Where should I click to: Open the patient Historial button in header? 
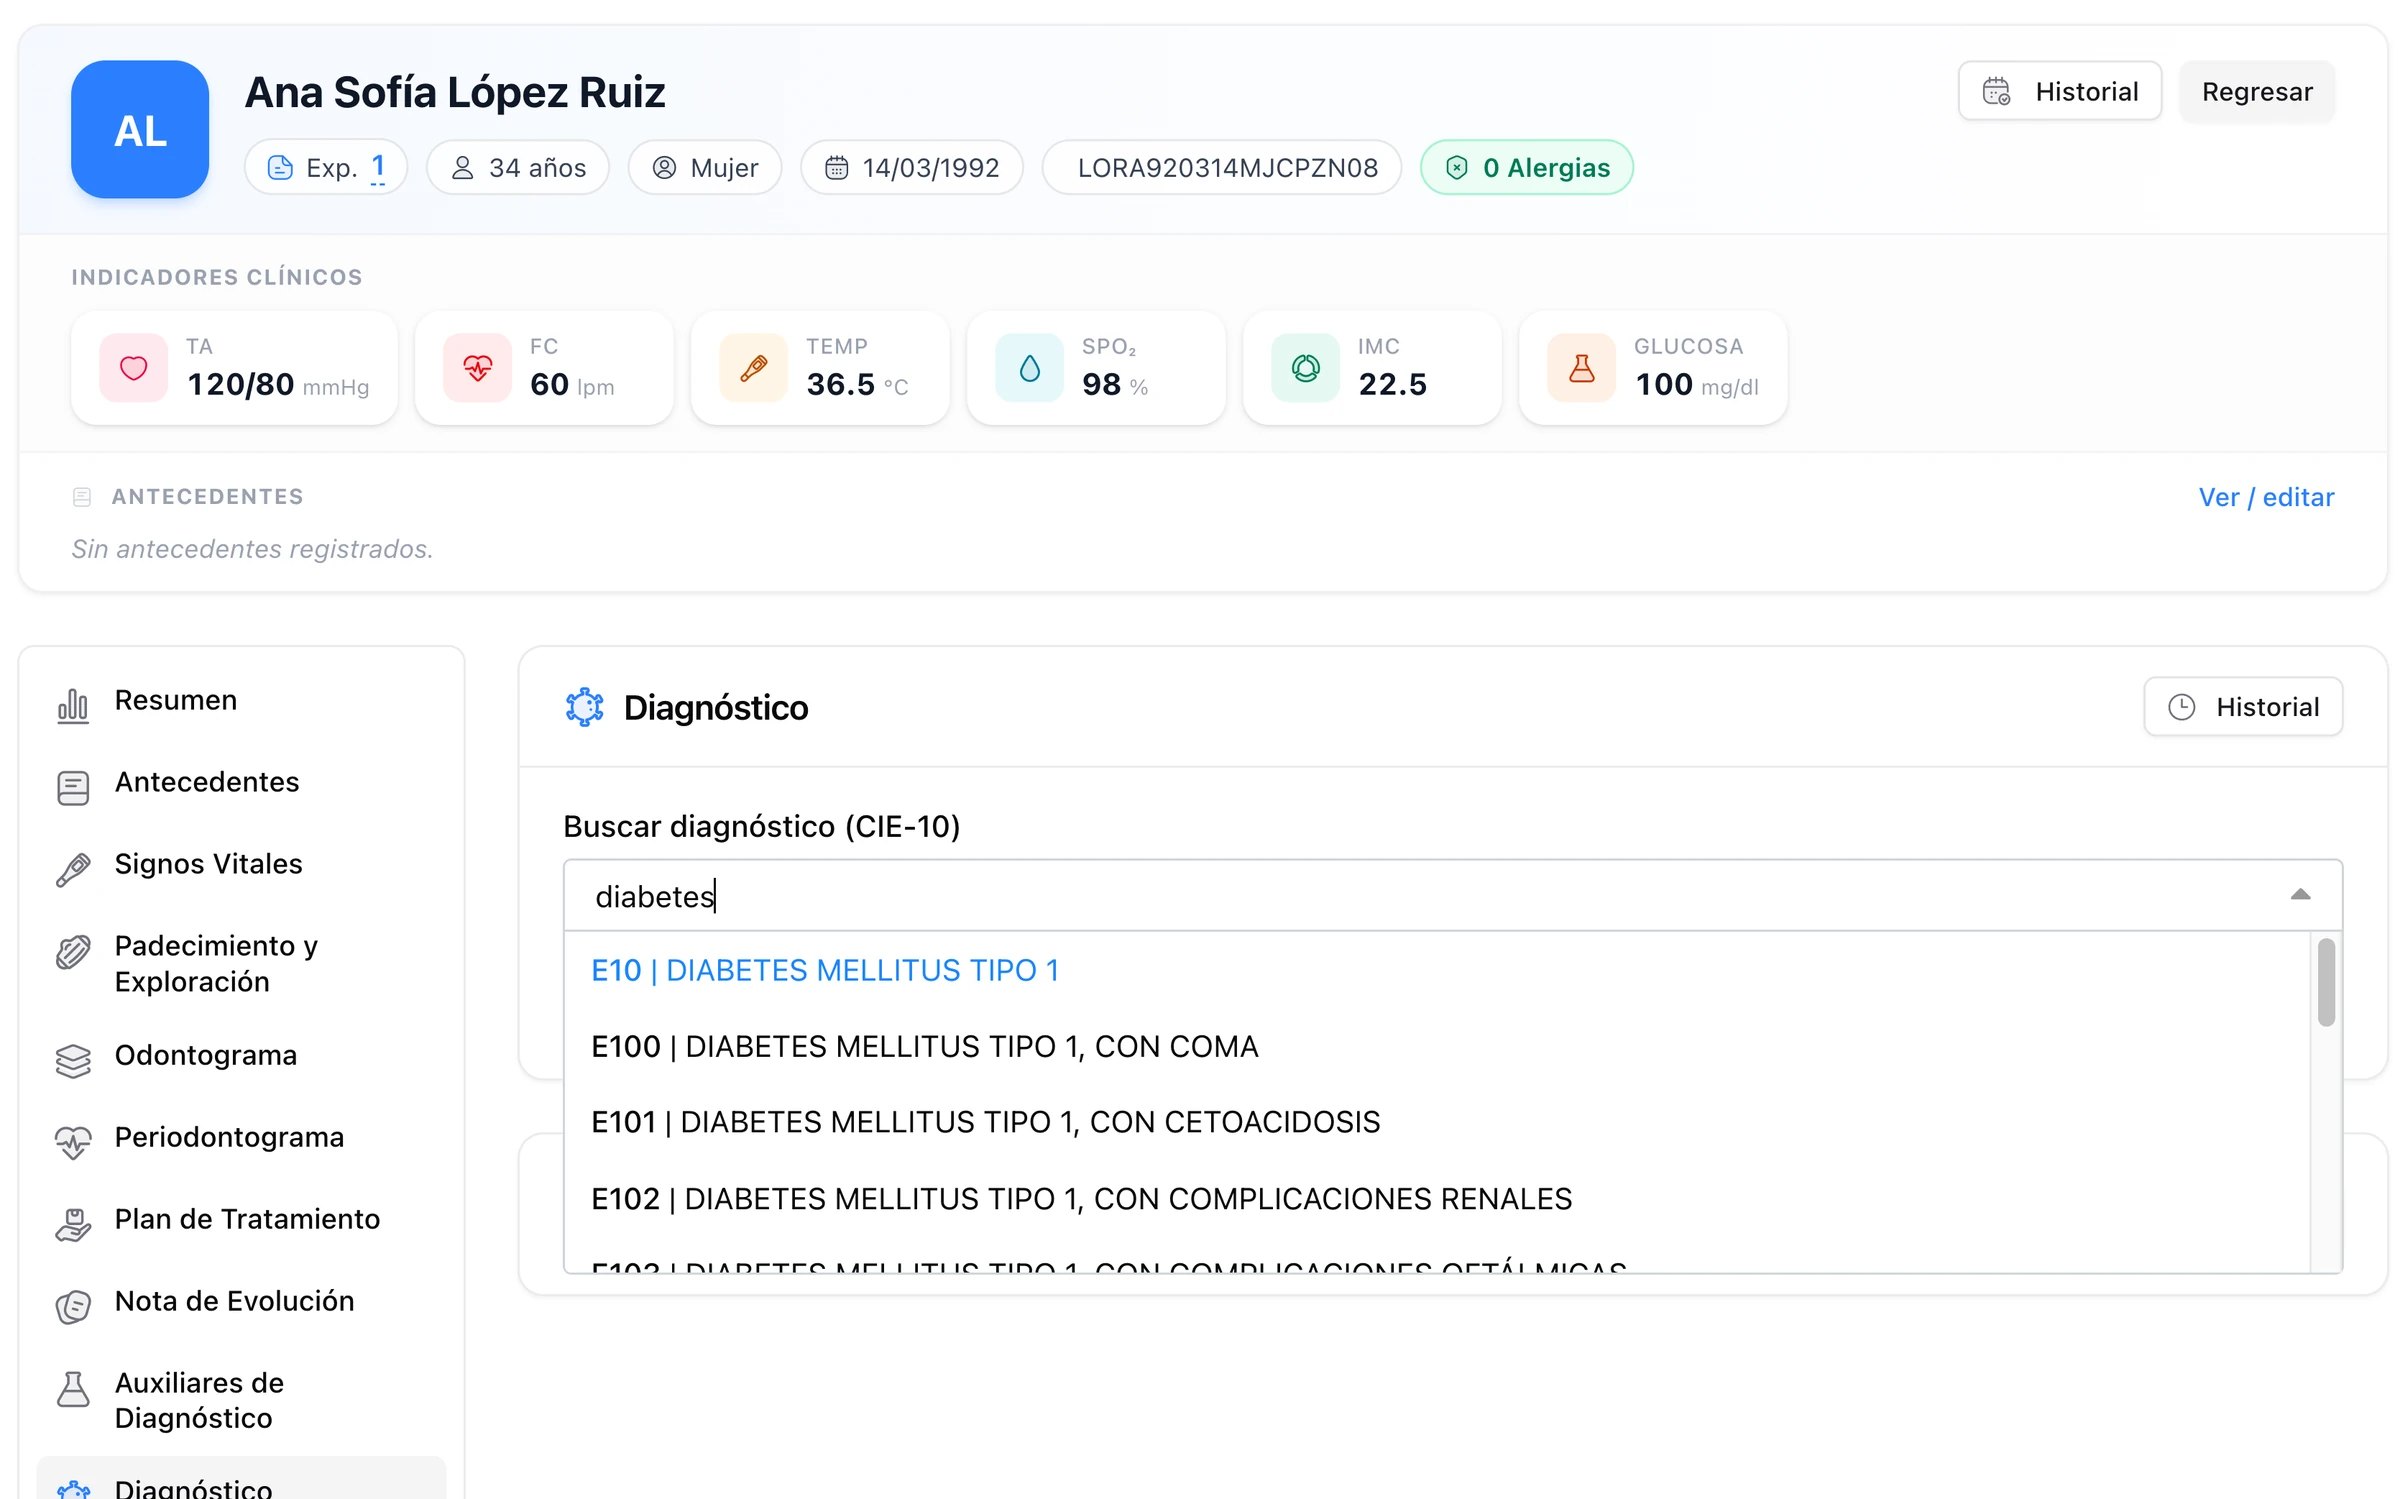[2059, 91]
